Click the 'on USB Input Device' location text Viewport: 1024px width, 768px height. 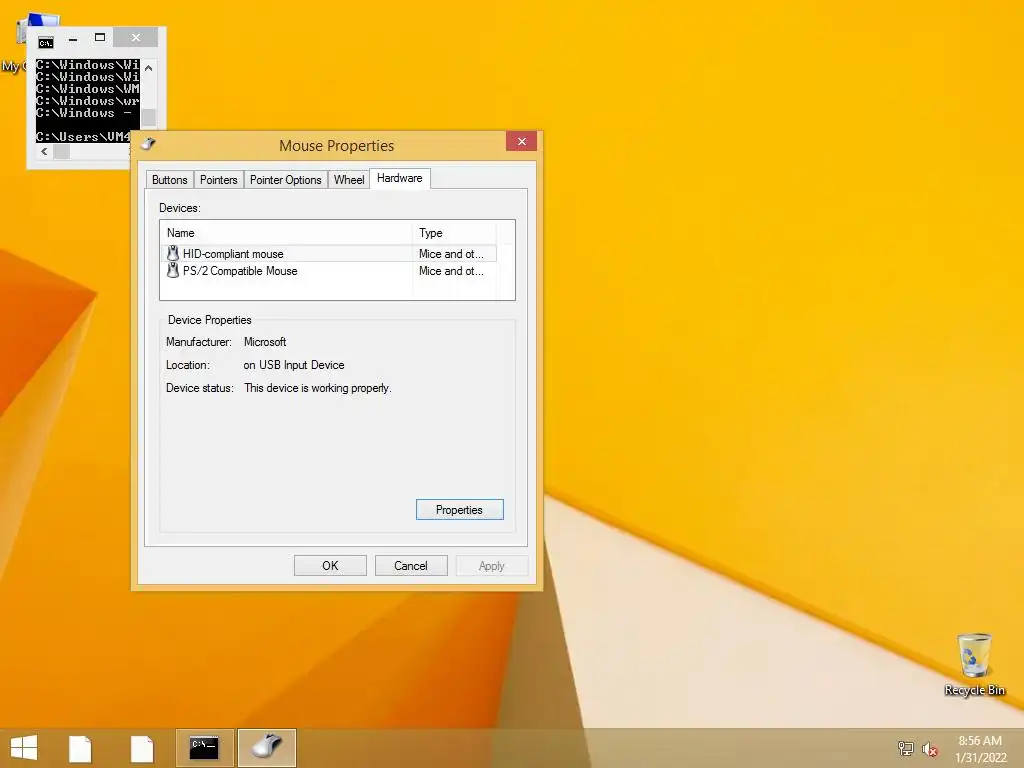coord(294,365)
